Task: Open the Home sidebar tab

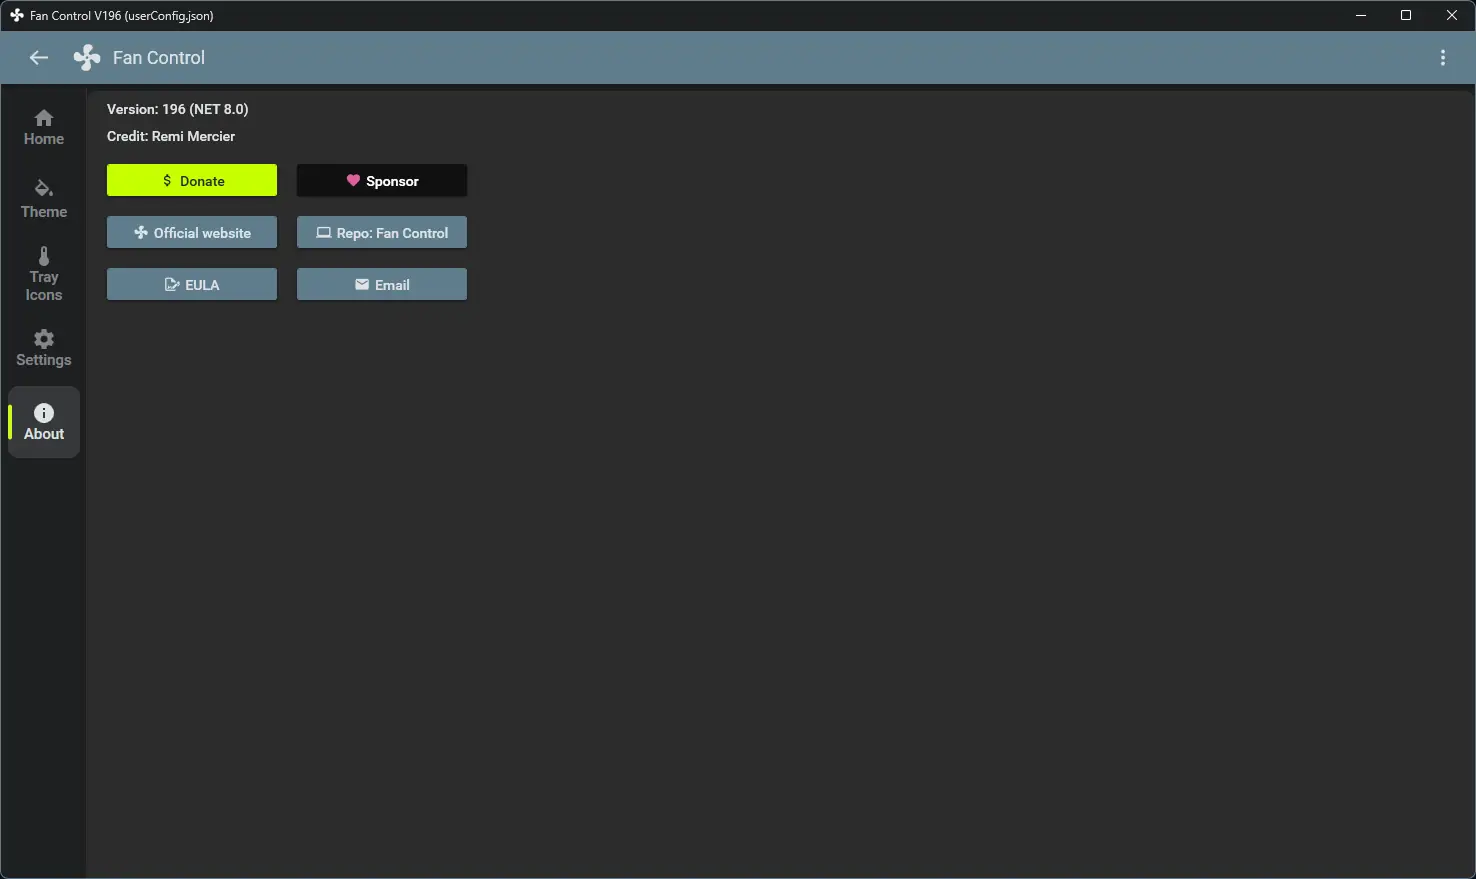Action: click(44, 127)
